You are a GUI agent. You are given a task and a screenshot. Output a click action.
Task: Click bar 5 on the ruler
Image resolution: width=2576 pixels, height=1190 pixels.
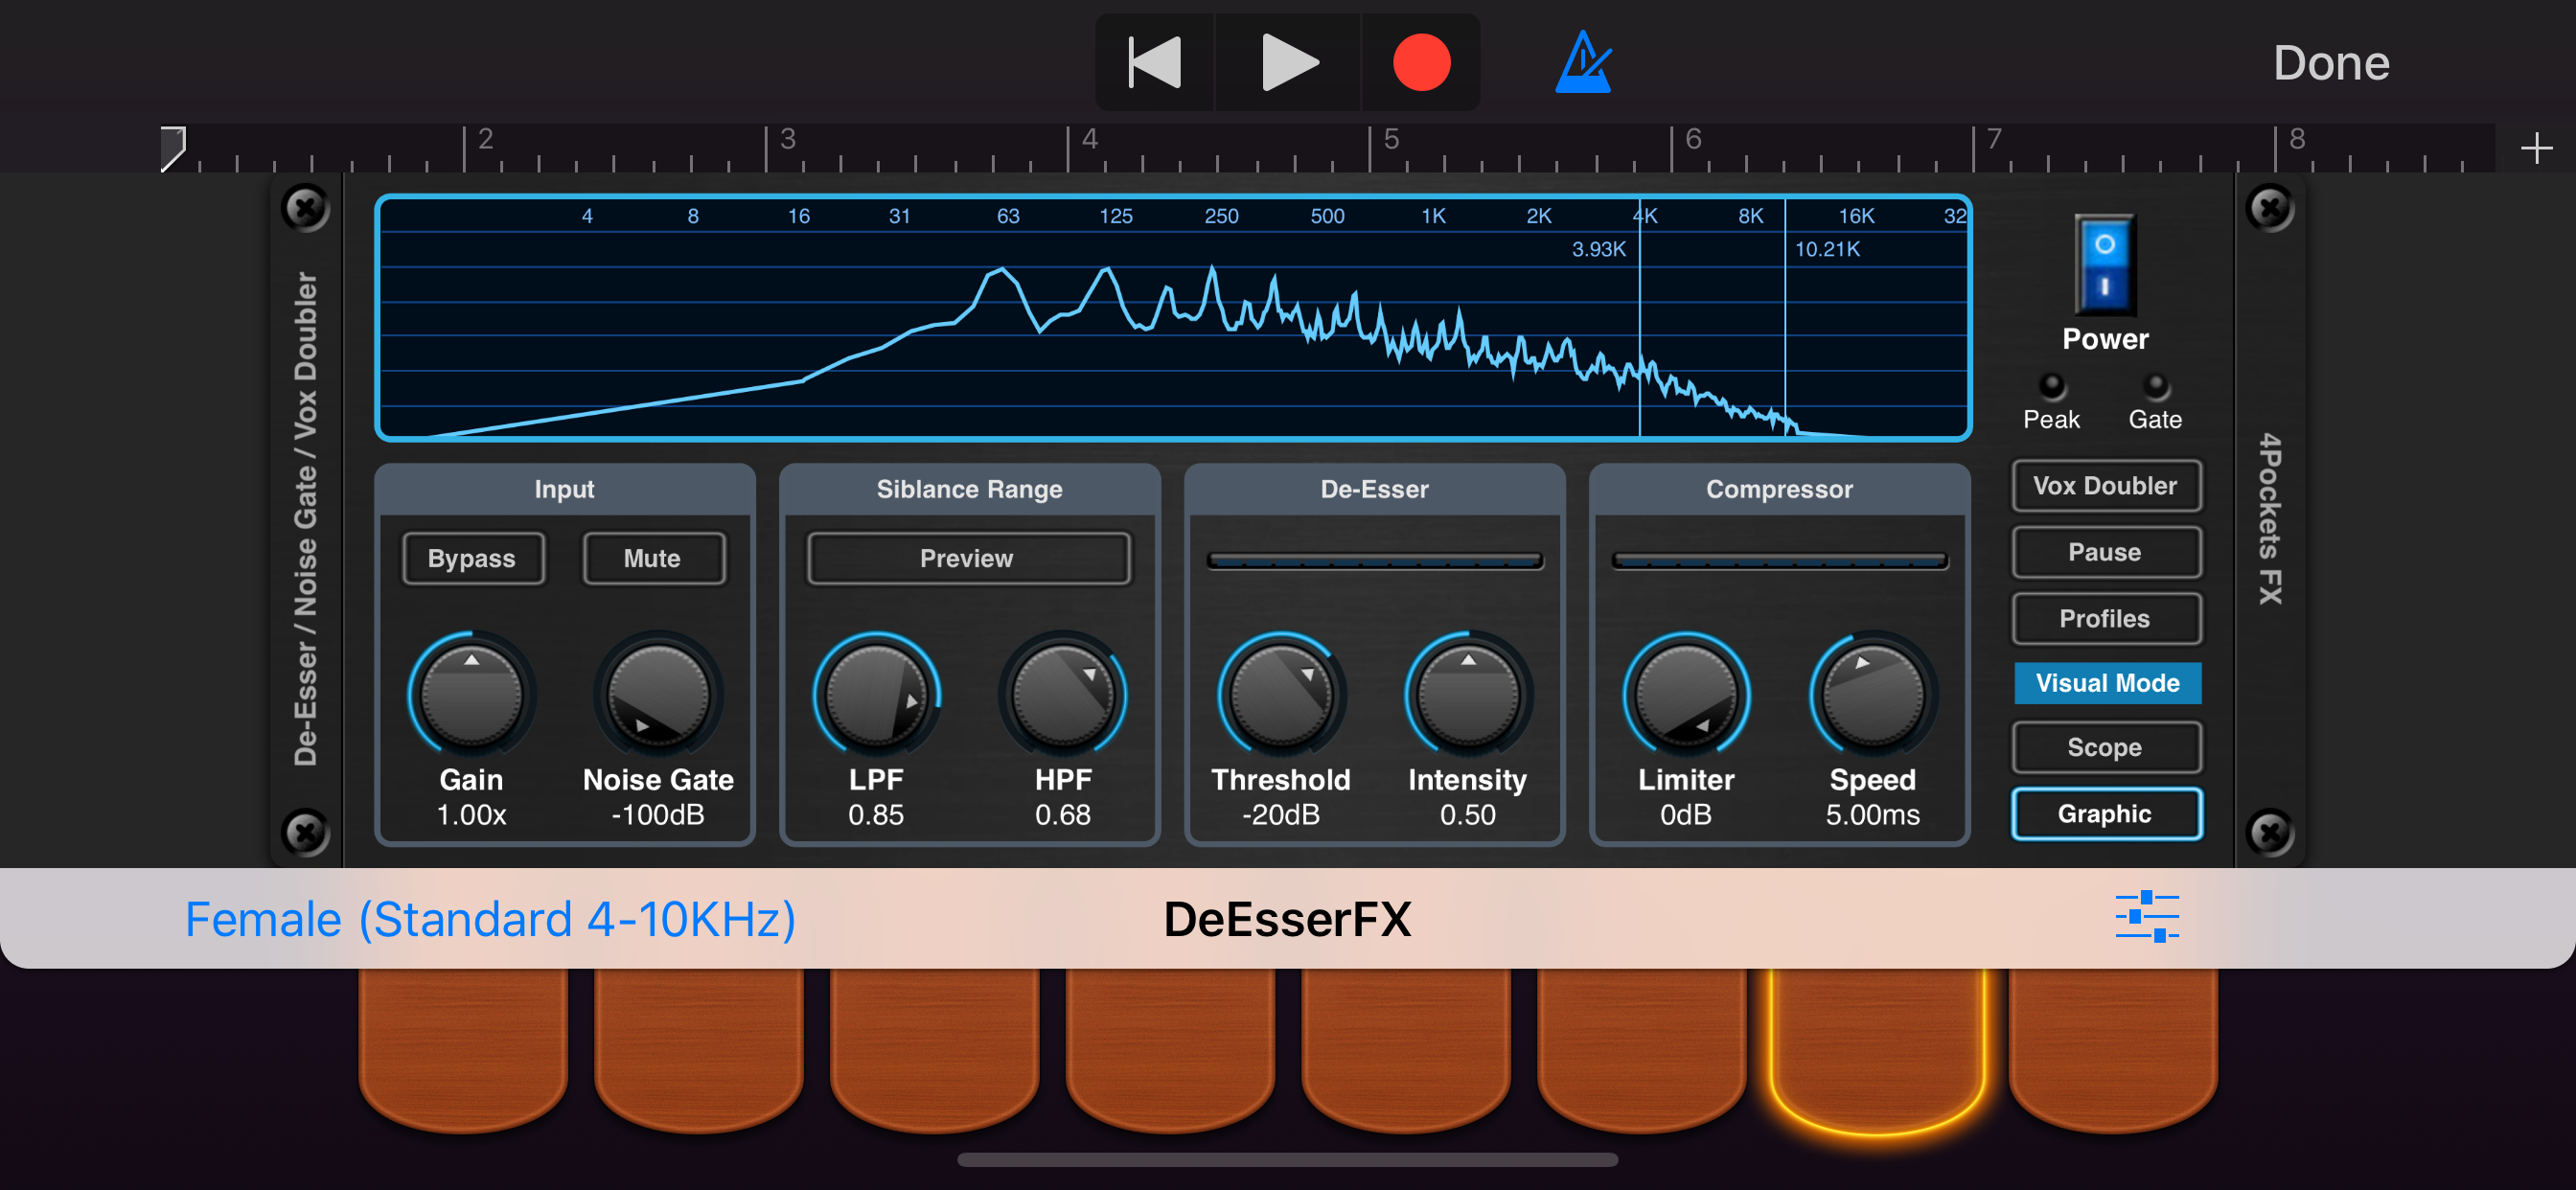pyautogui.click(x=1390, y=140)
